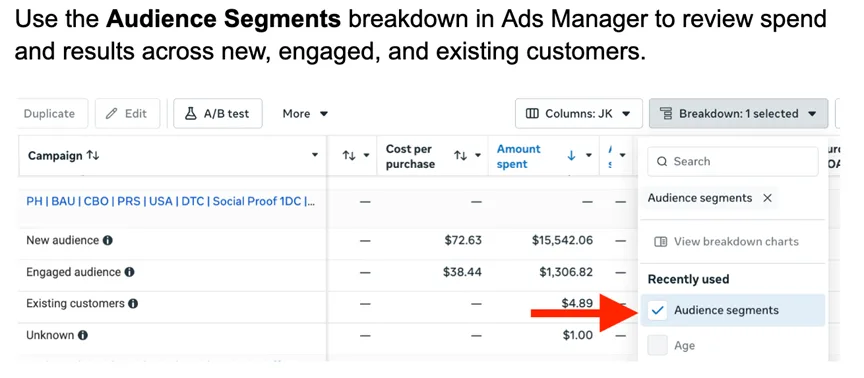Click the Amount spent column header

click(519, 156)
